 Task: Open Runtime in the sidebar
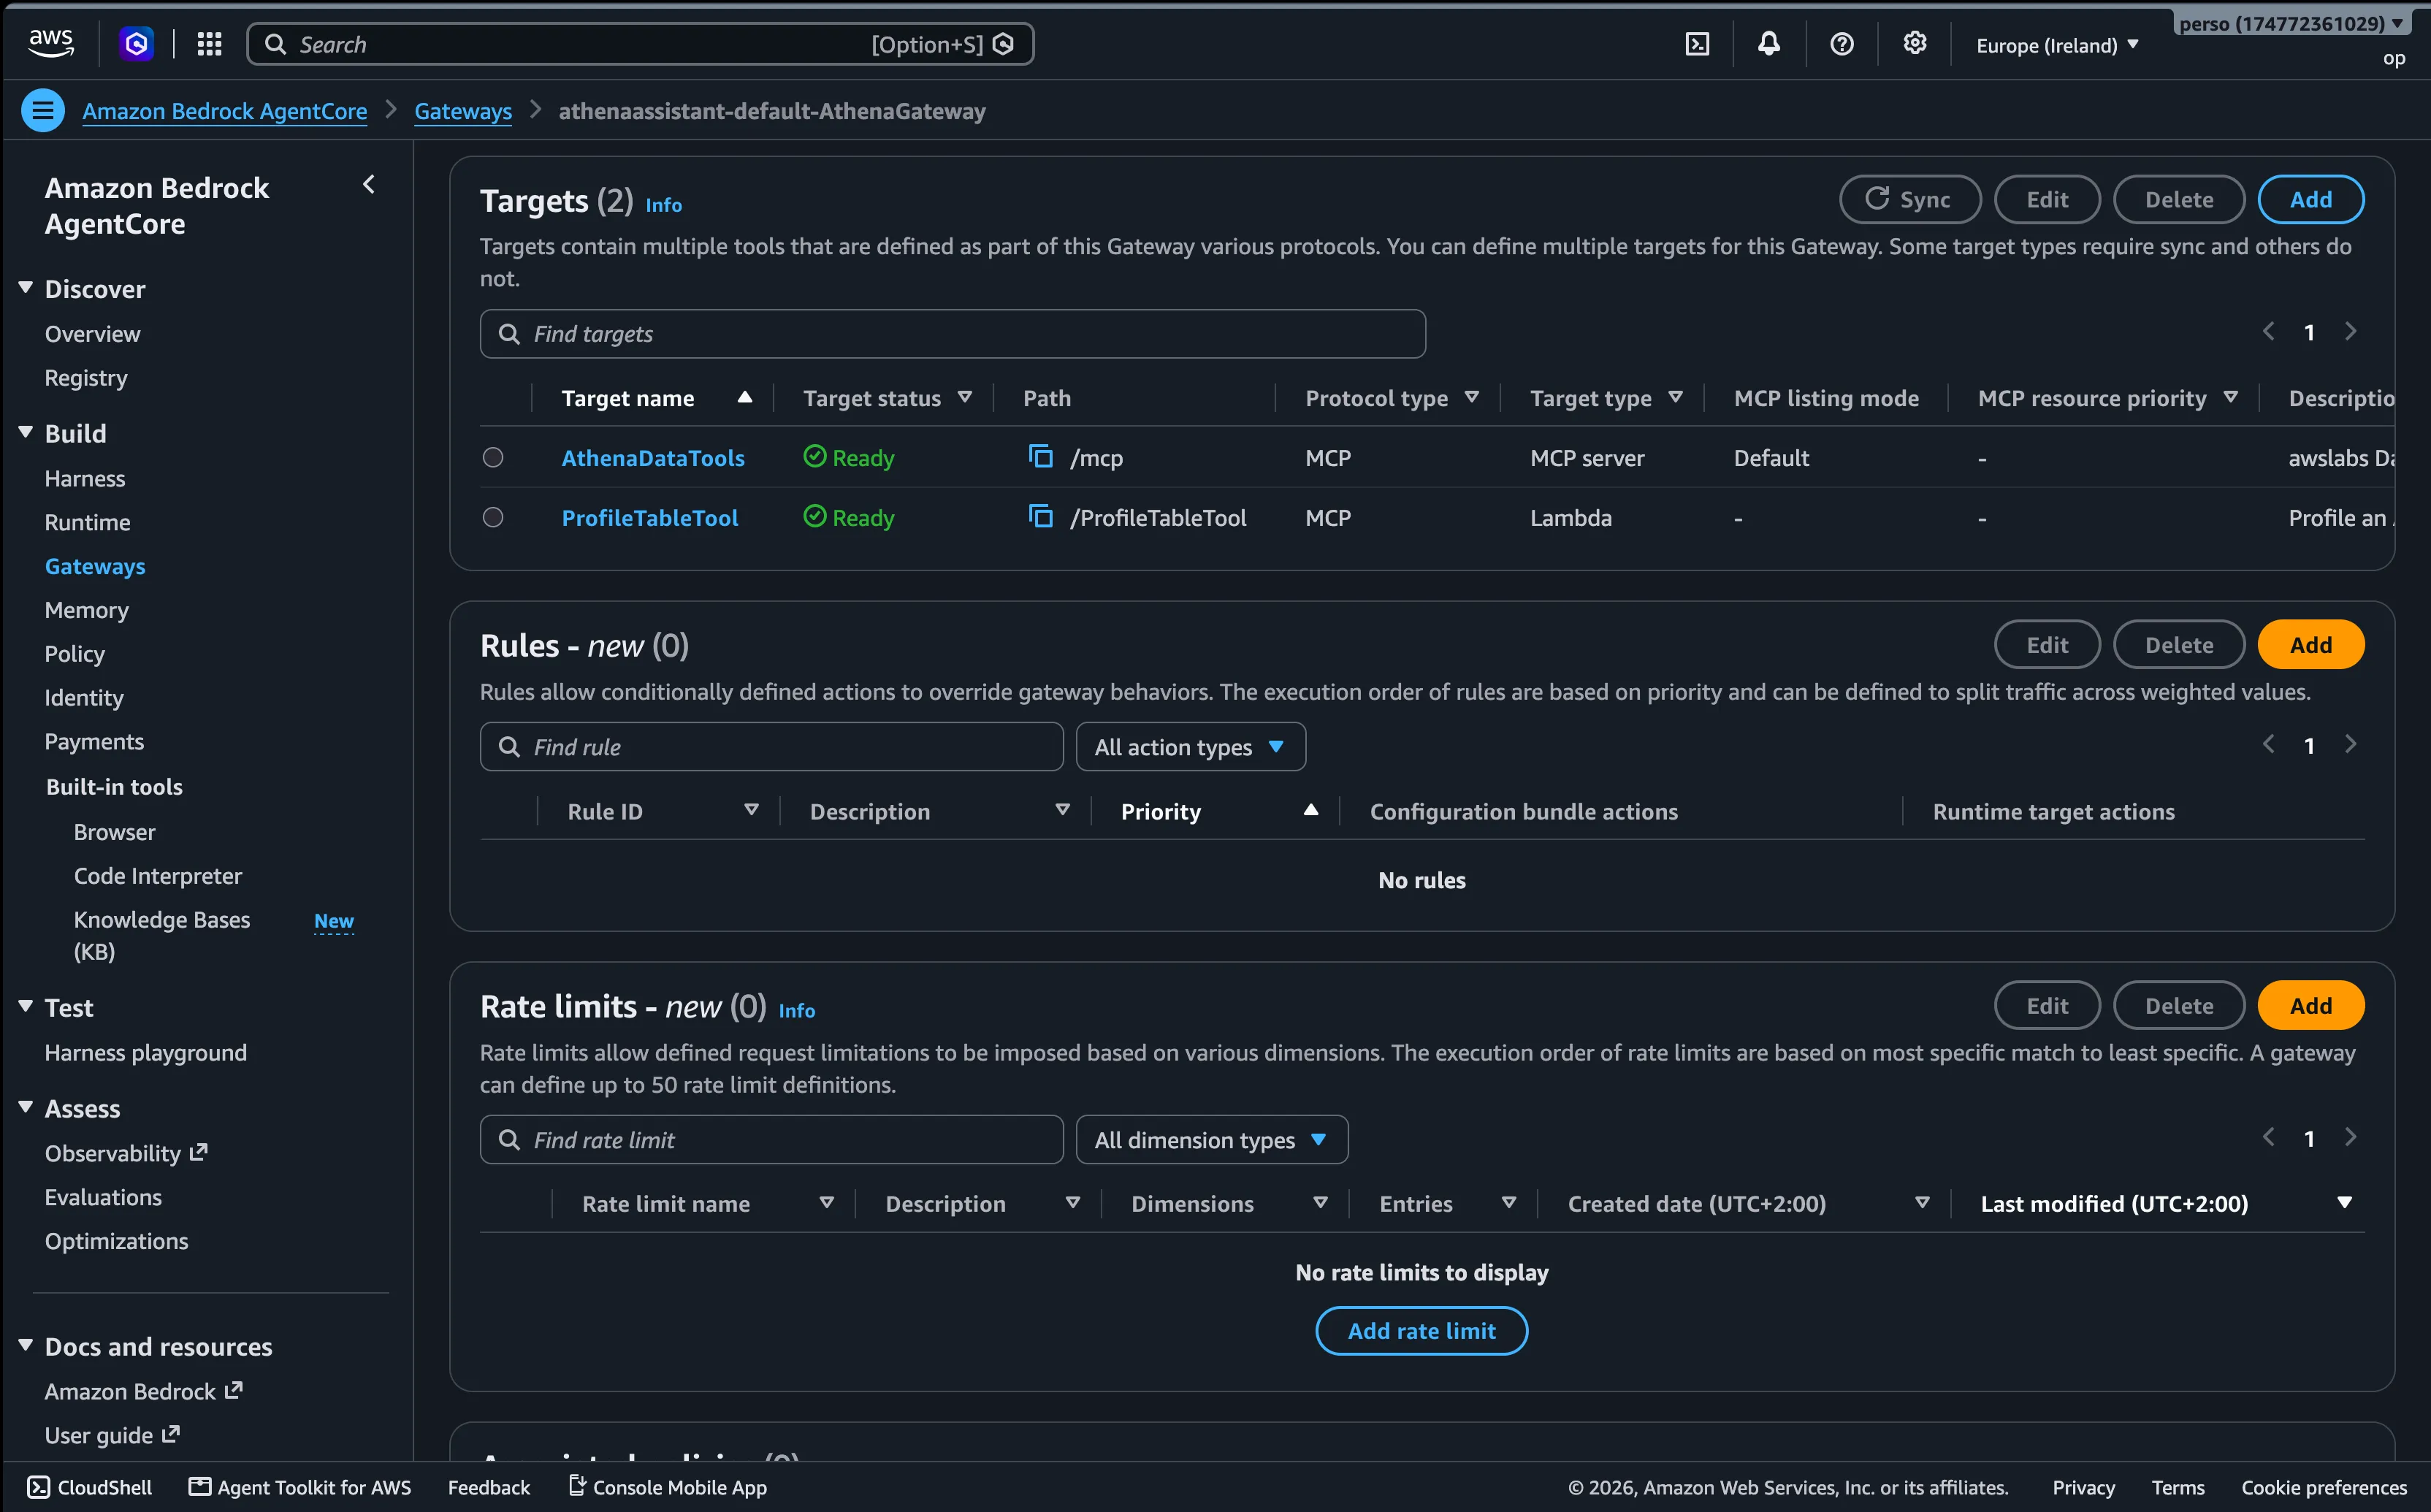point(88,522)
